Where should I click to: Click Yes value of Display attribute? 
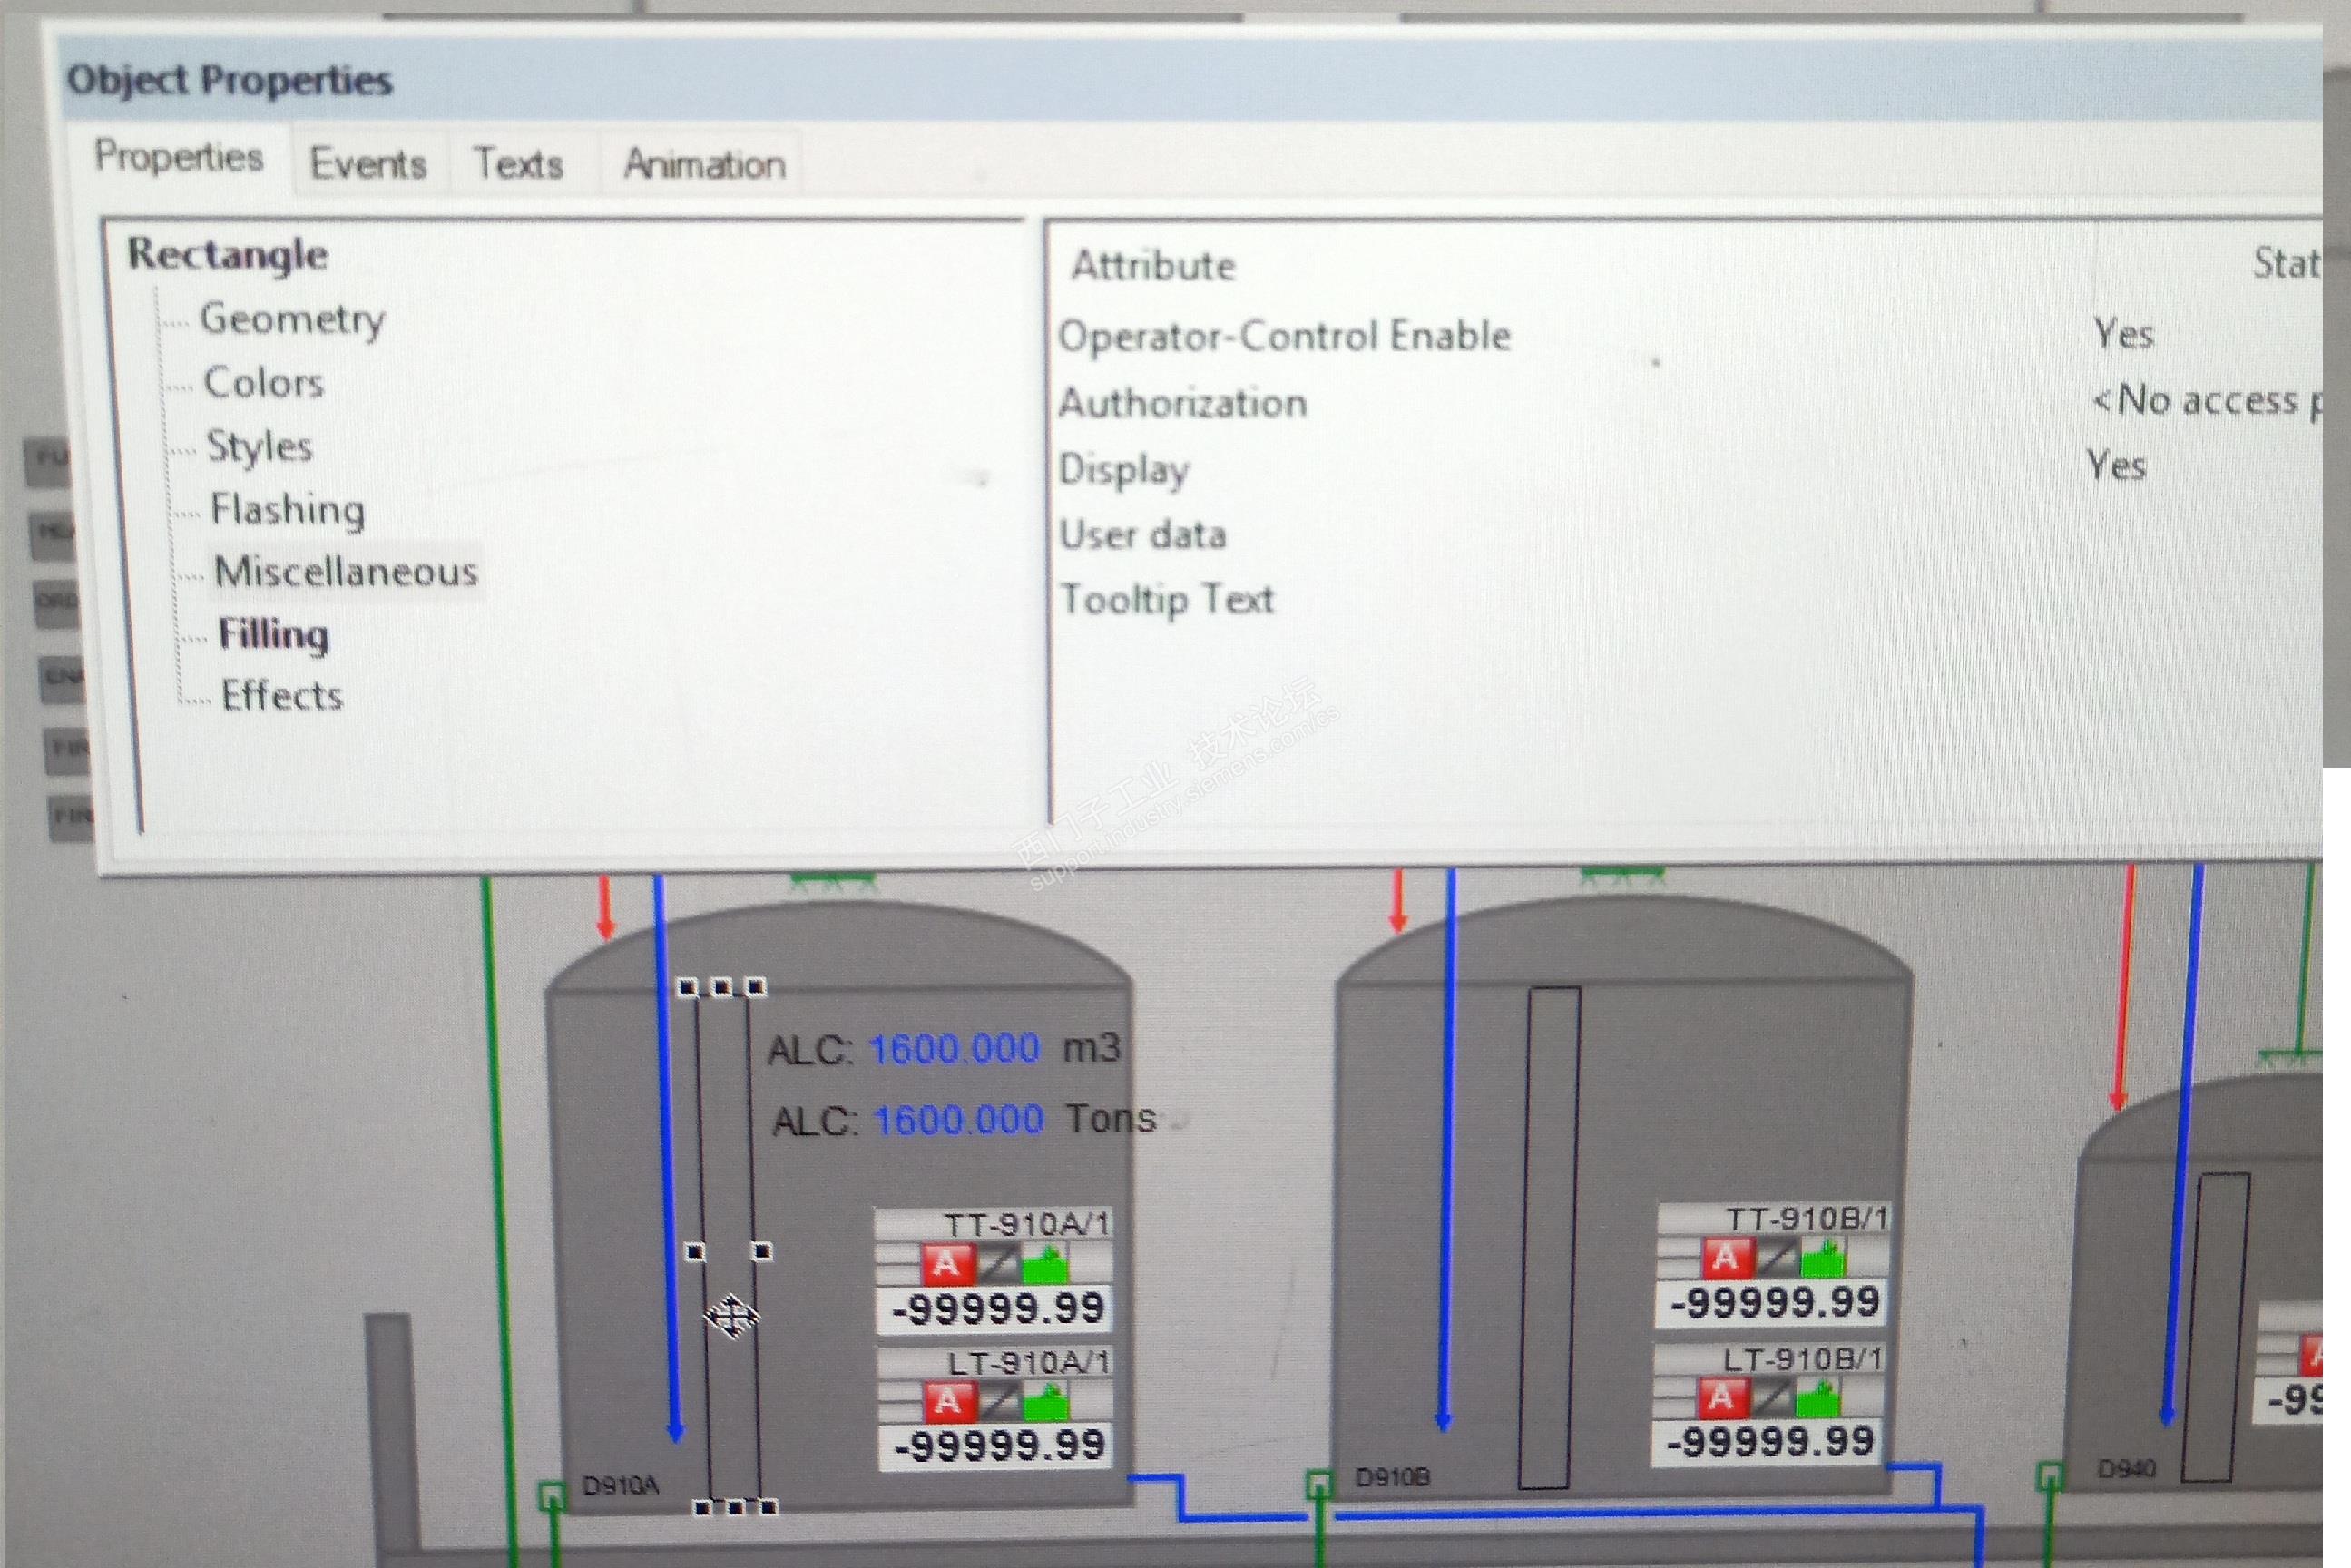2116,466
